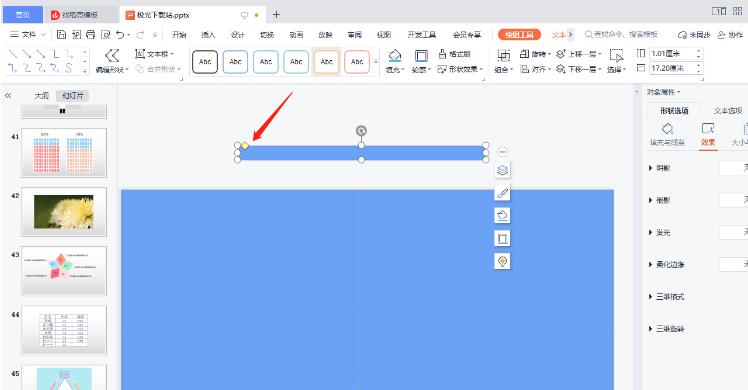The image size is (748, 390).
Task: Apply the black outlined Abc shape style
Action: pyautogui.click(x=205, y=62)
